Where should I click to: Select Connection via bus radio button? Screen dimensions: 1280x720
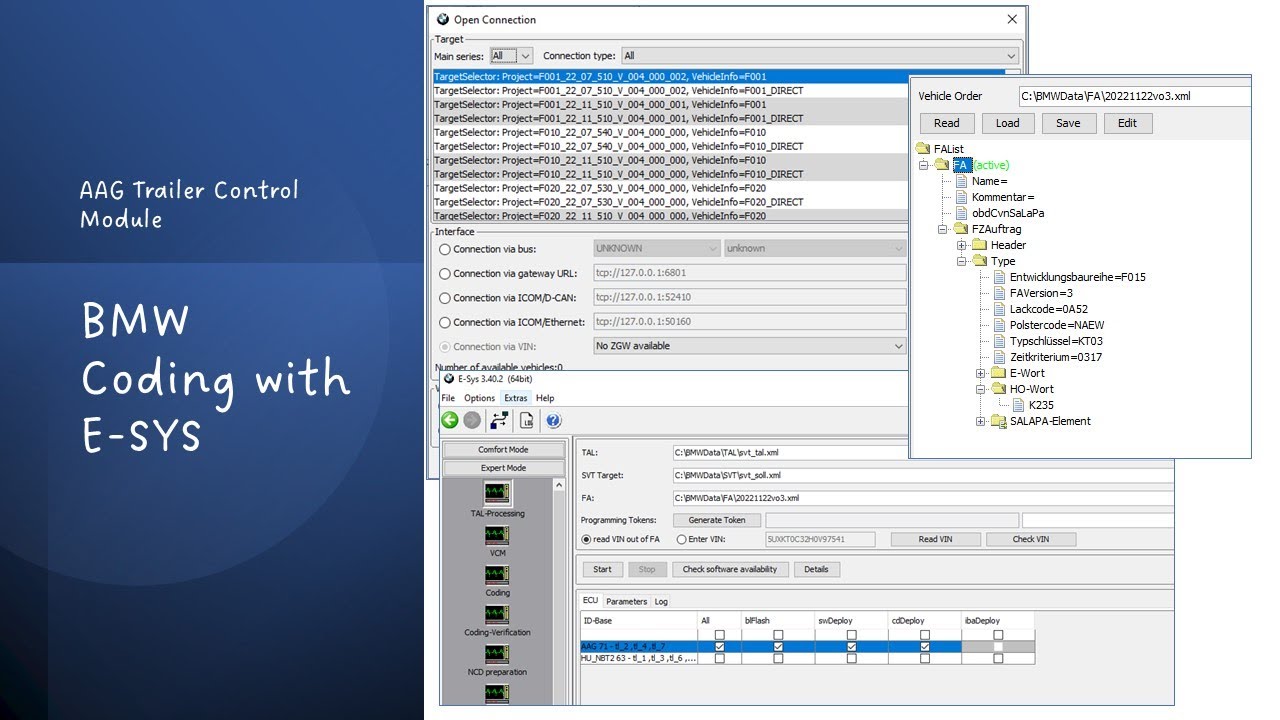(445, 249)
